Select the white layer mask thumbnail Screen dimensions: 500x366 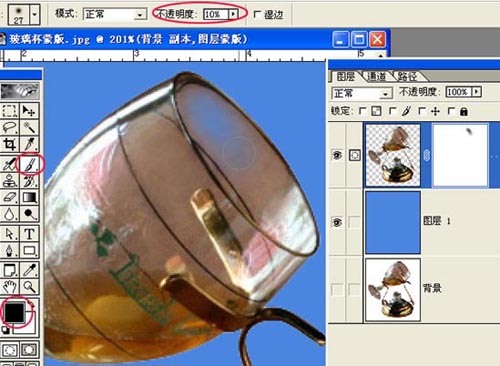point(460,155)
